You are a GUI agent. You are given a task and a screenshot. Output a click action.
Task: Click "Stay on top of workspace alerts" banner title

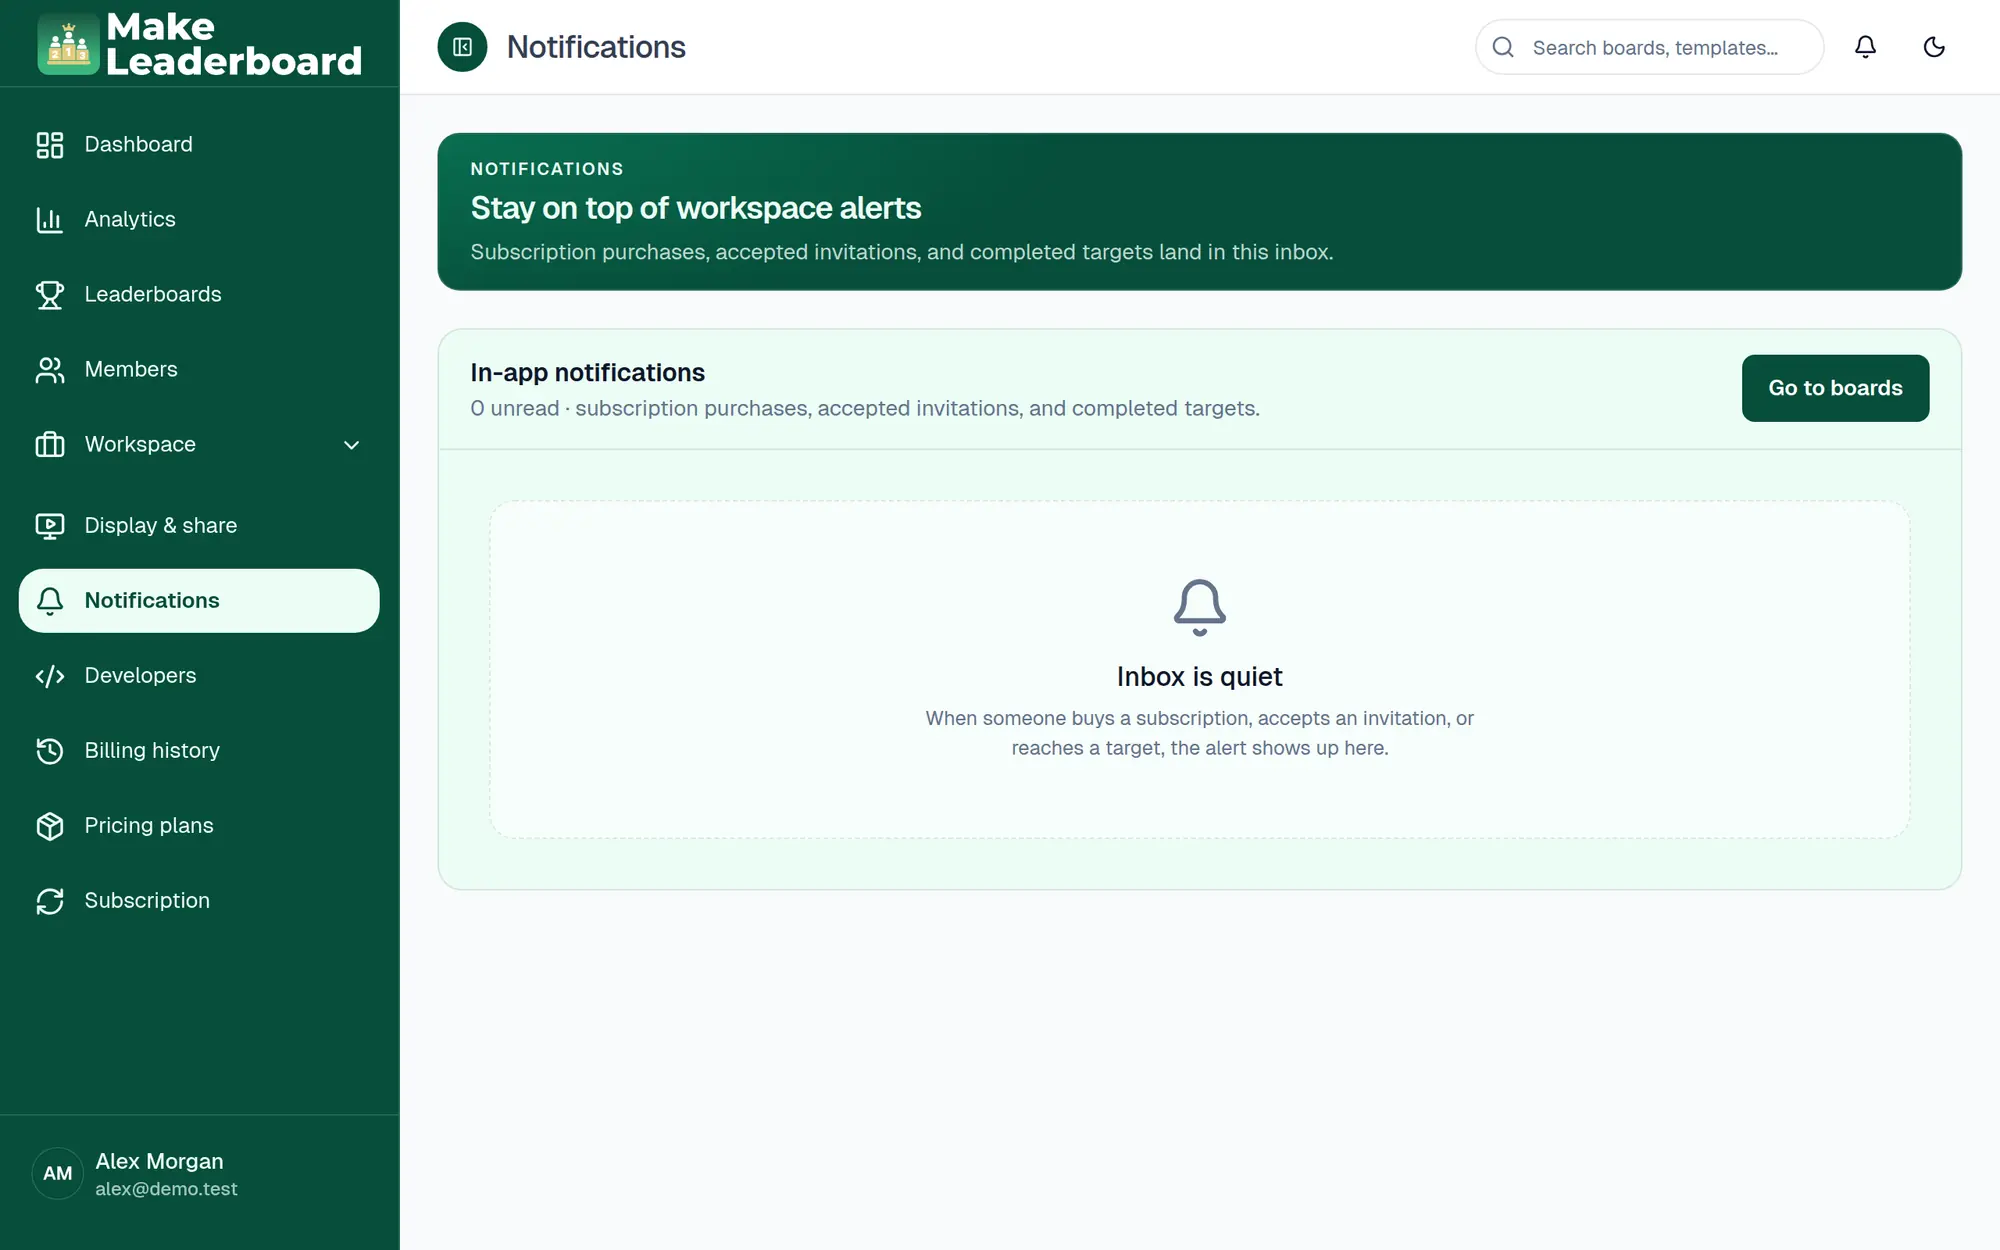point(695,208)
